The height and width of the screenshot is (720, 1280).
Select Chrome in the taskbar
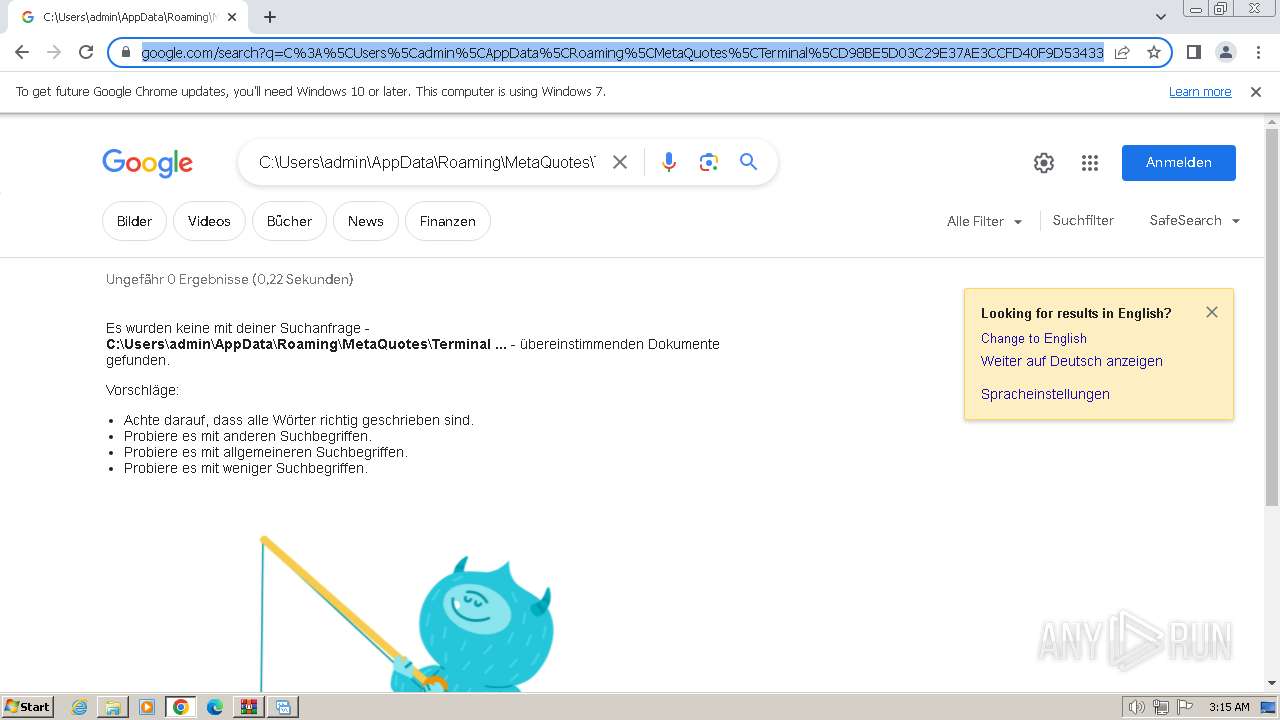[180, 707]
